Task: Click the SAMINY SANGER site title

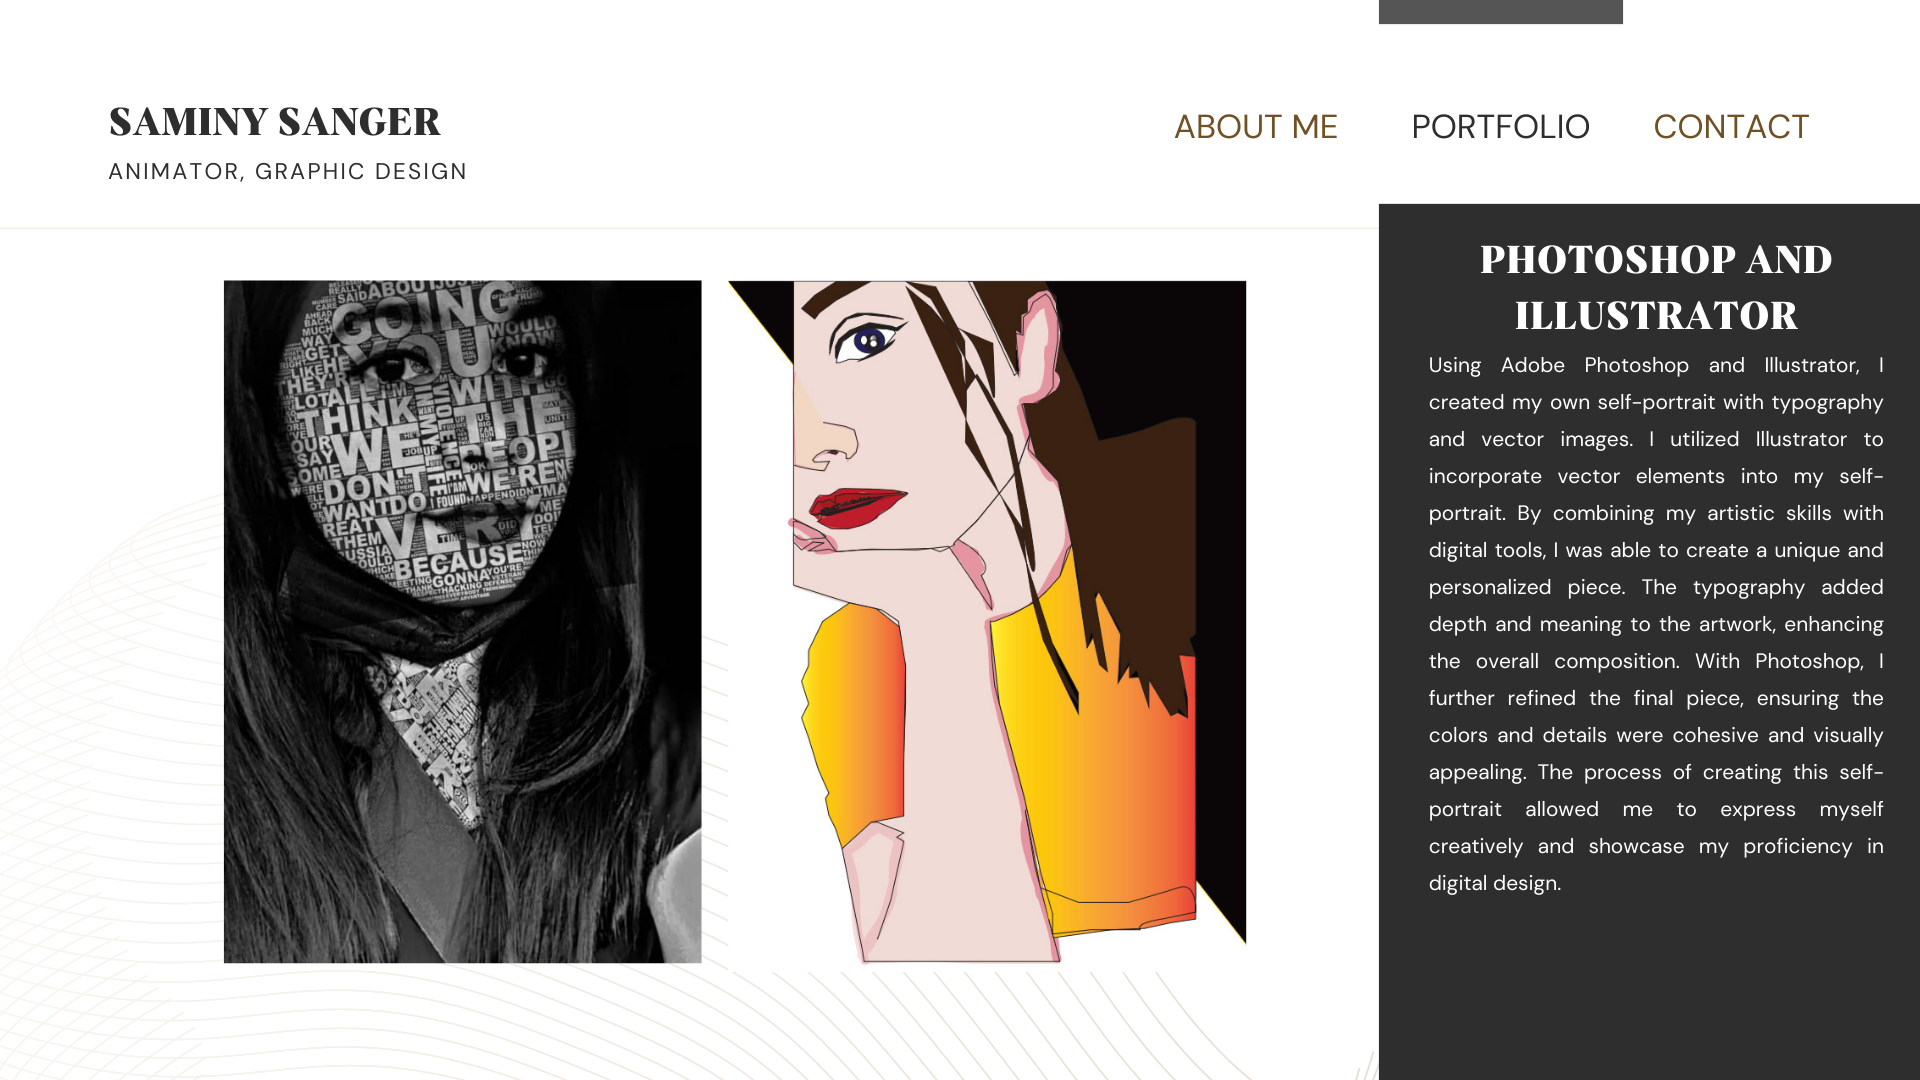Action: pos(274,122)
